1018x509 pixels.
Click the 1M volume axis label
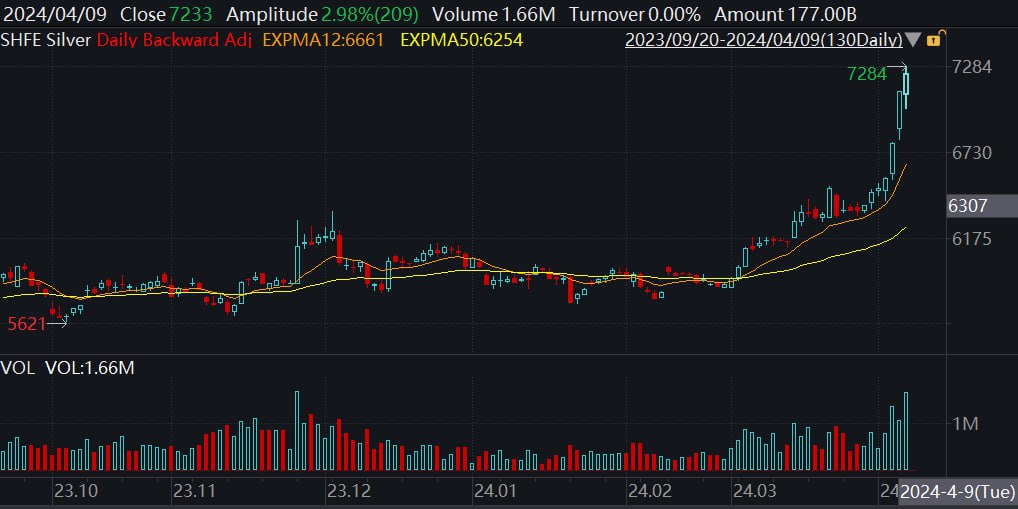point(965,424)
